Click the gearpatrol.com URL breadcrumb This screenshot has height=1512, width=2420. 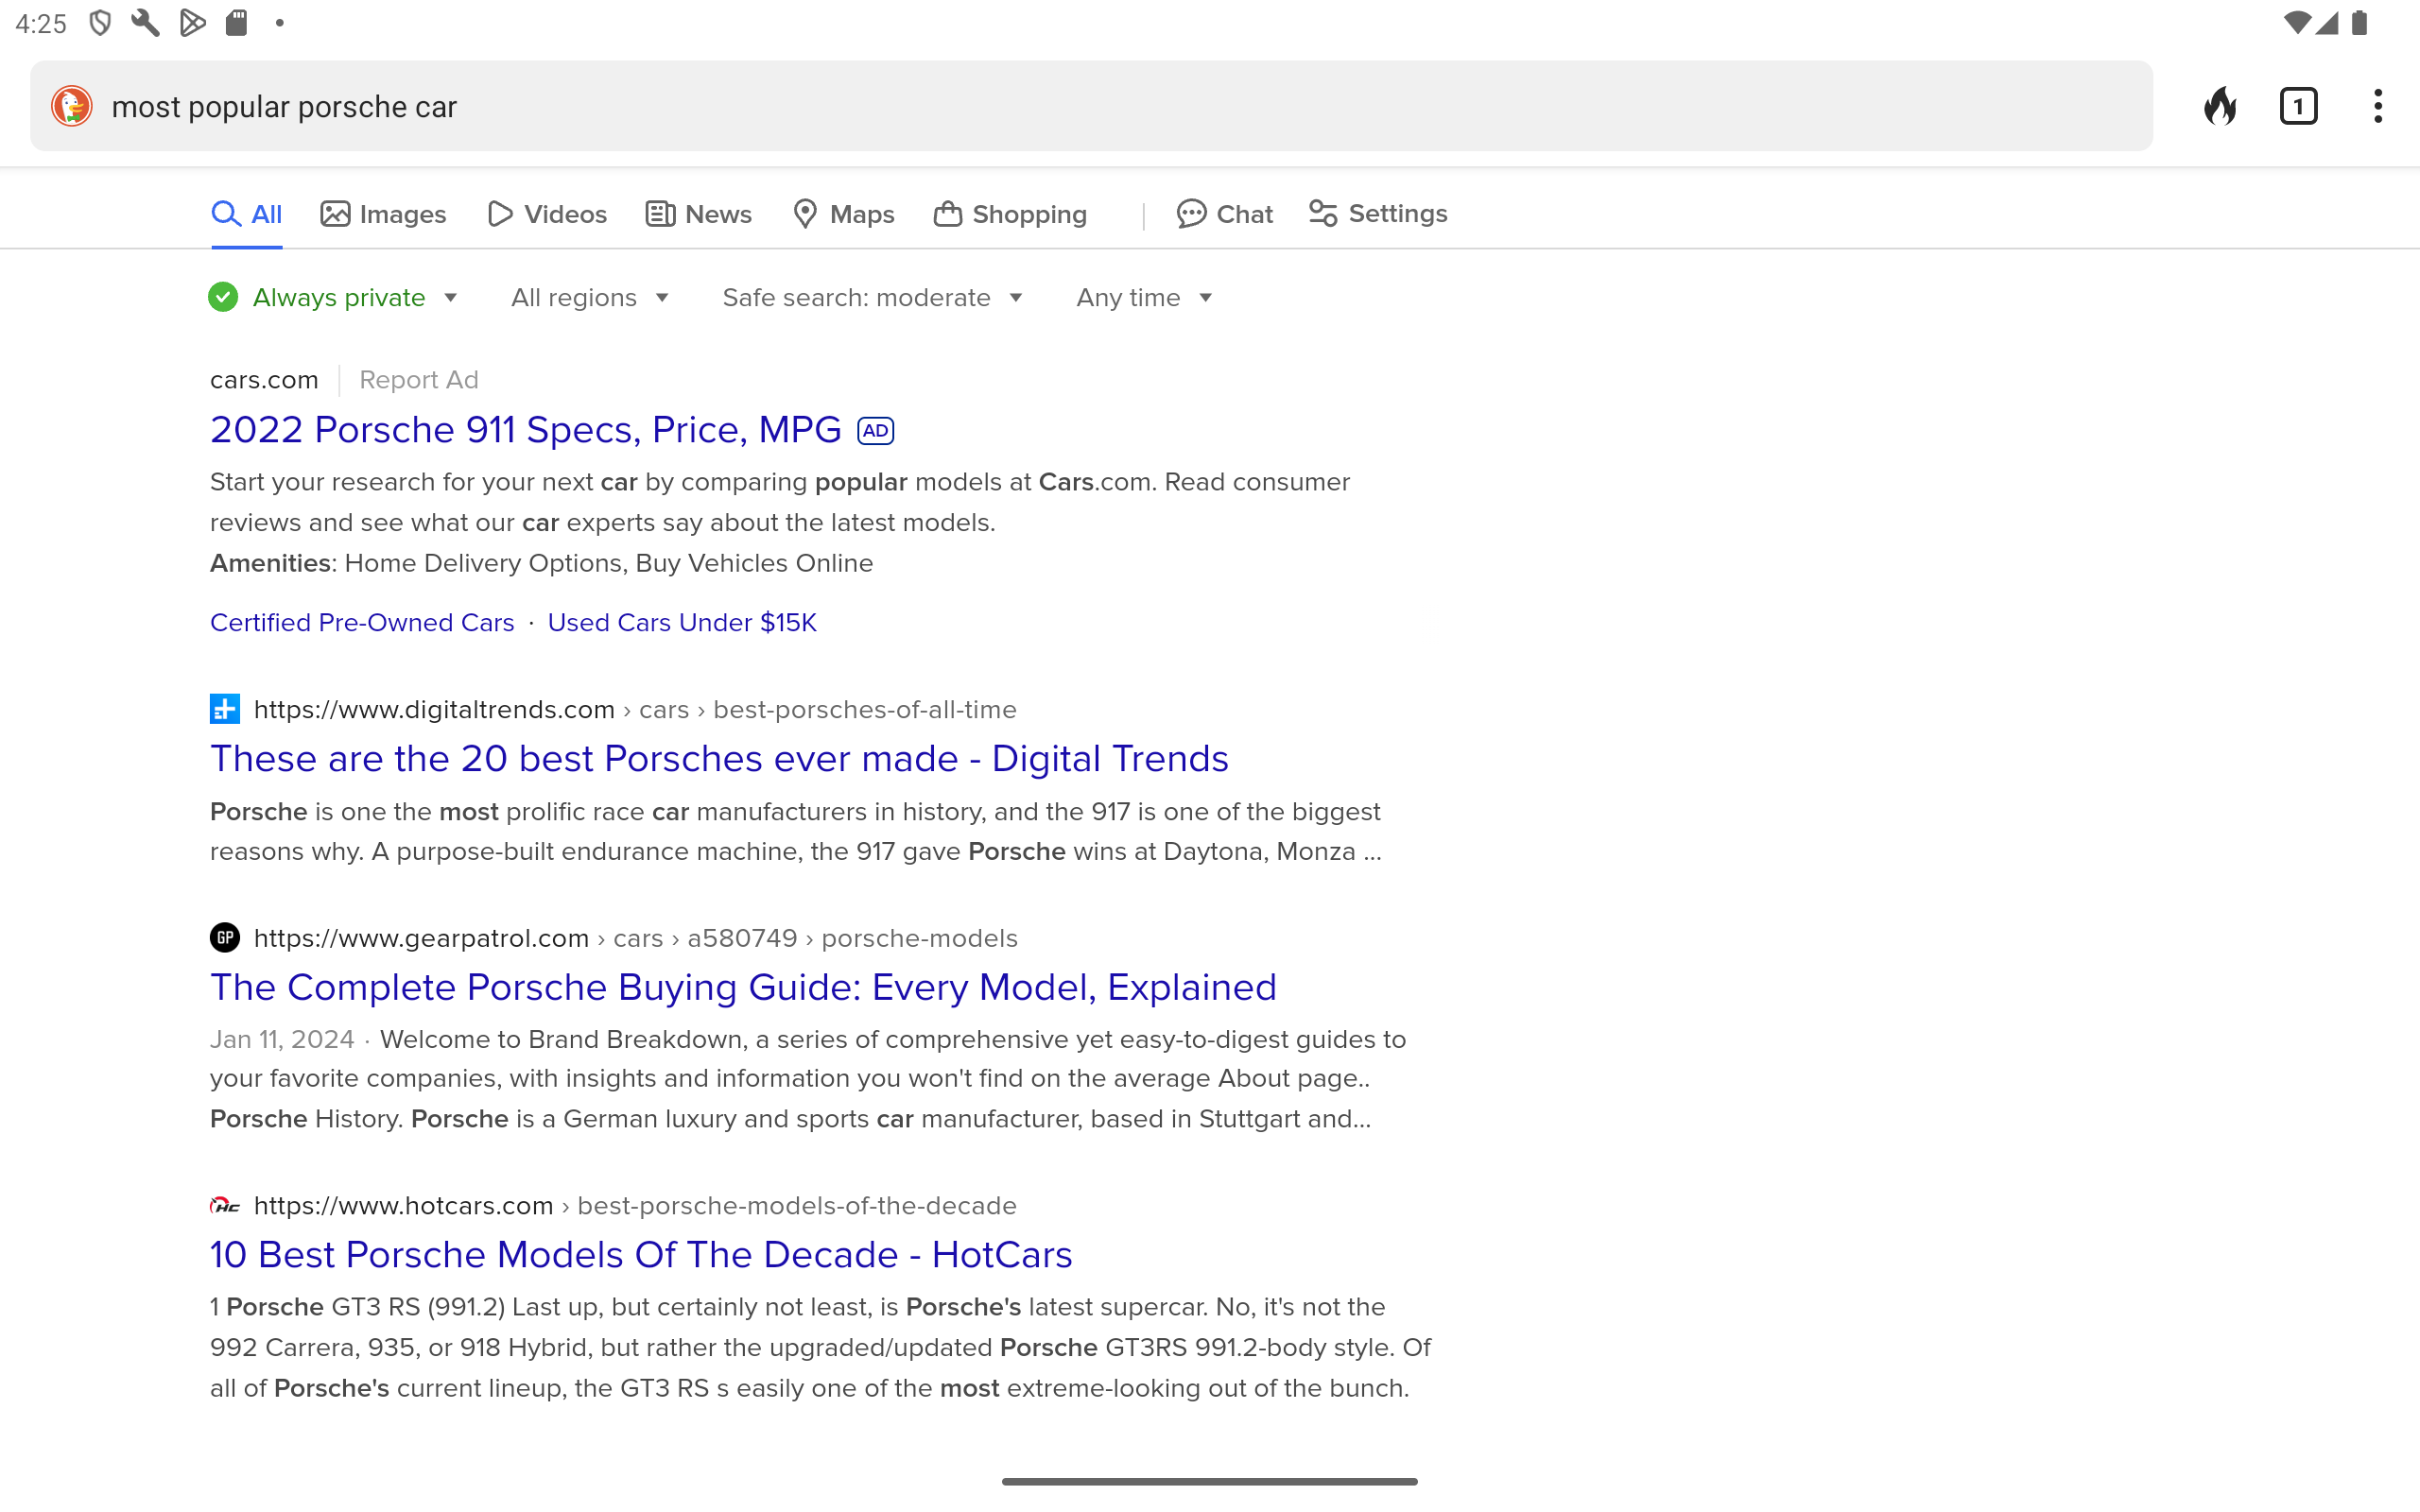[x=636, y=938]
